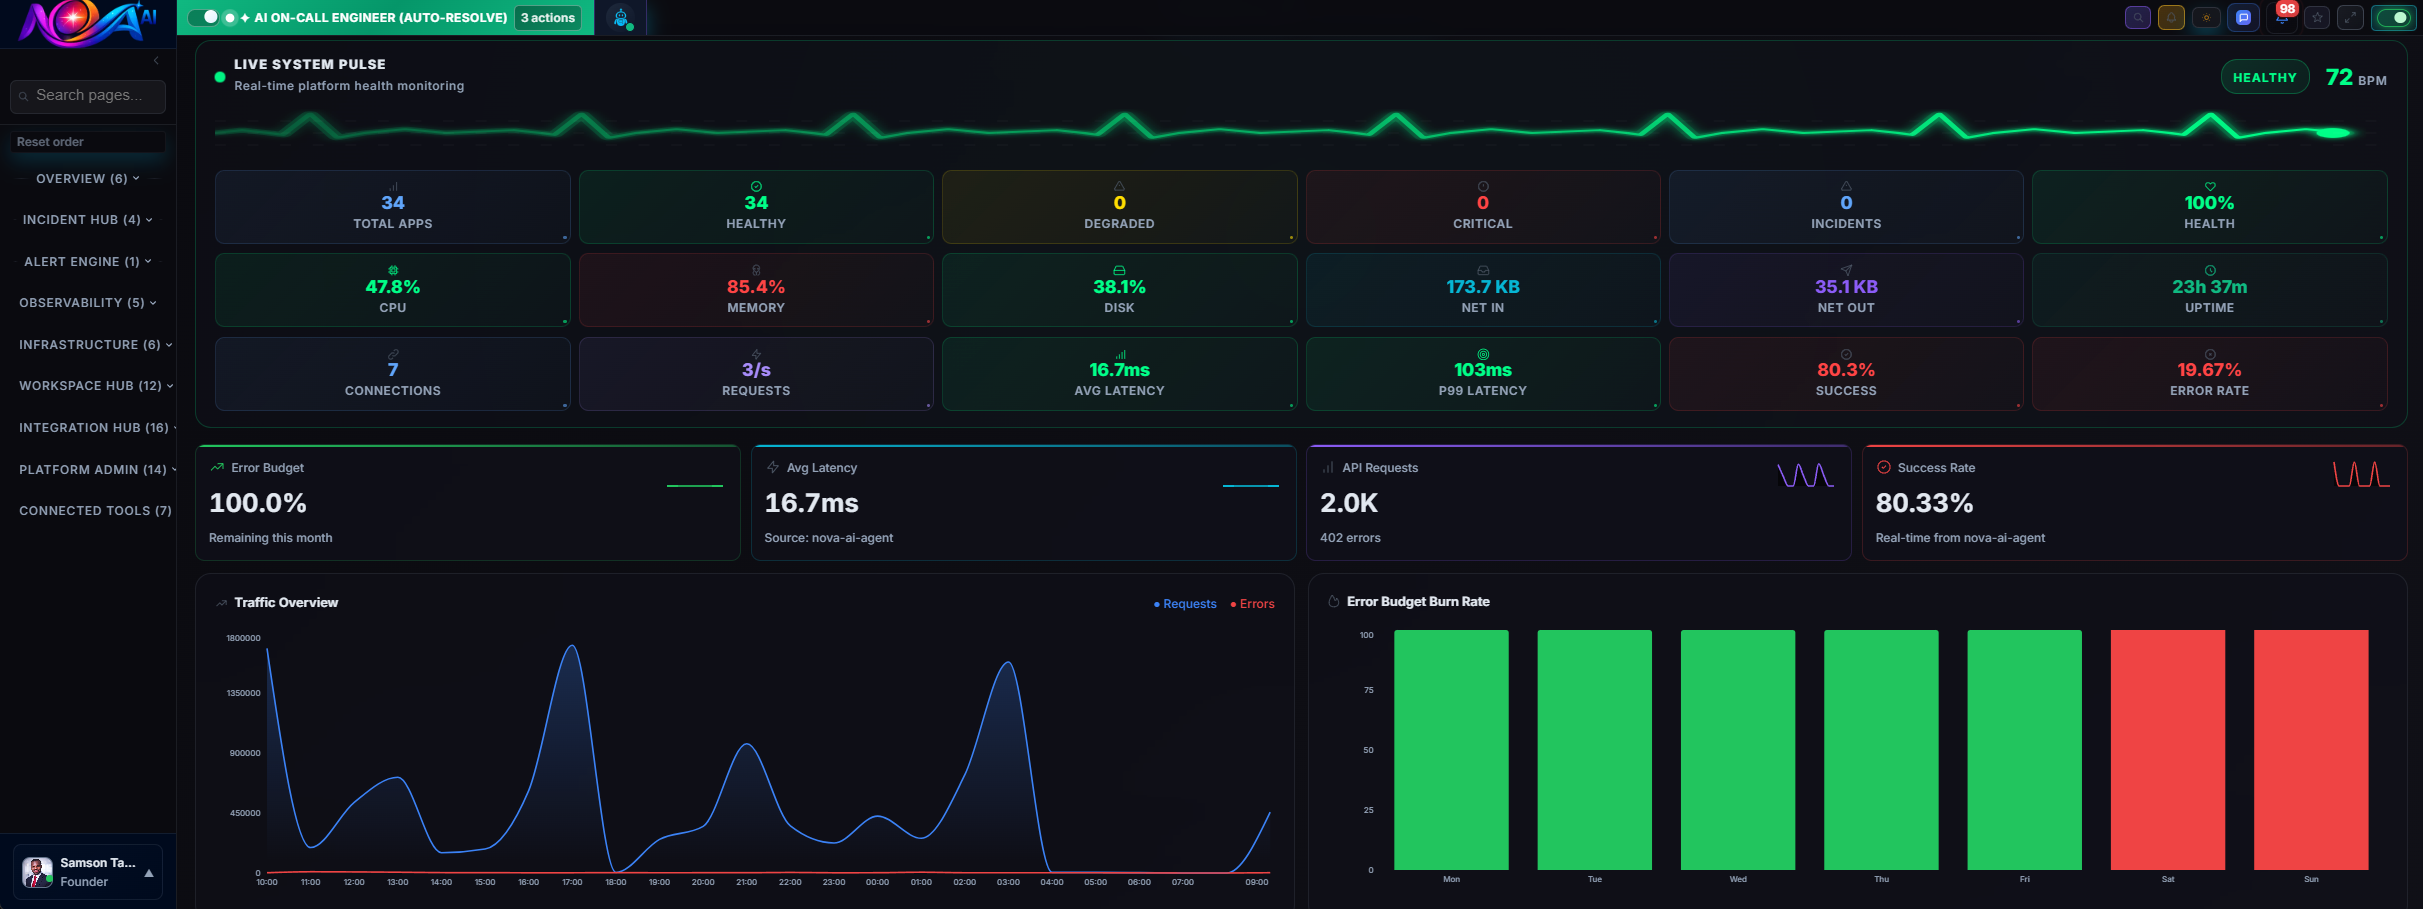Open the Connected Tools menu item
The image size is (2423, 909).
tap(94, 511)
